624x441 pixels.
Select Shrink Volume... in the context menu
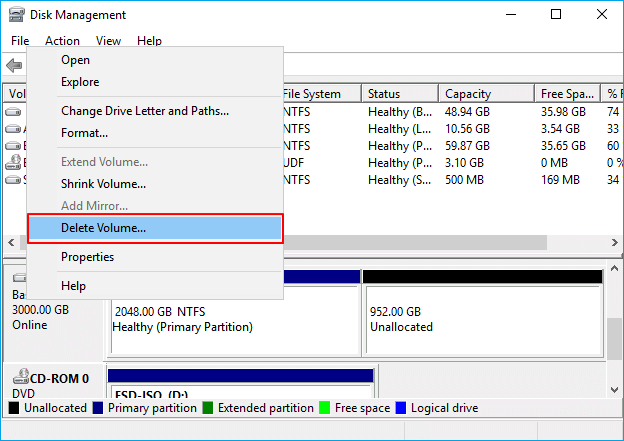103,184
